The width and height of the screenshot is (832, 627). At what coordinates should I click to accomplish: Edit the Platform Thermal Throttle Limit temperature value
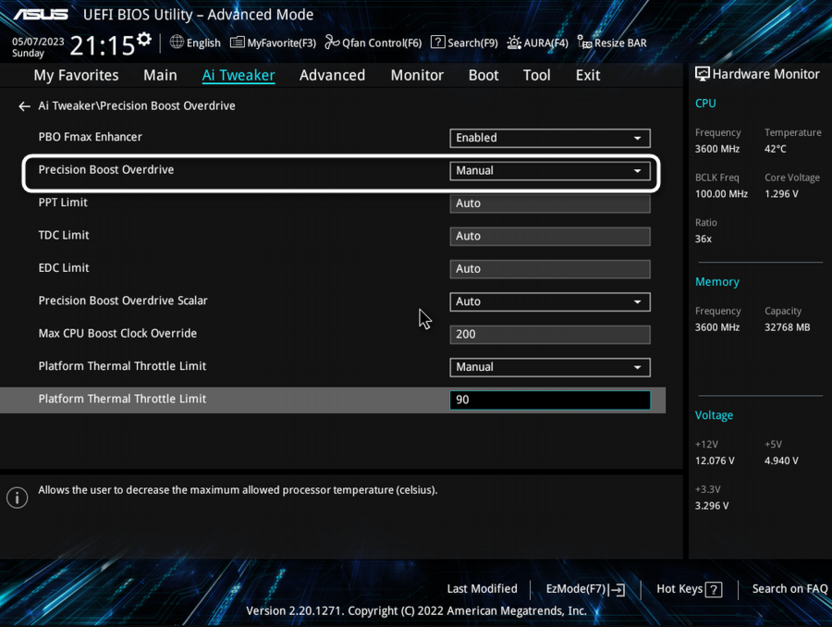pyautogui.click(x=549, y=399)
